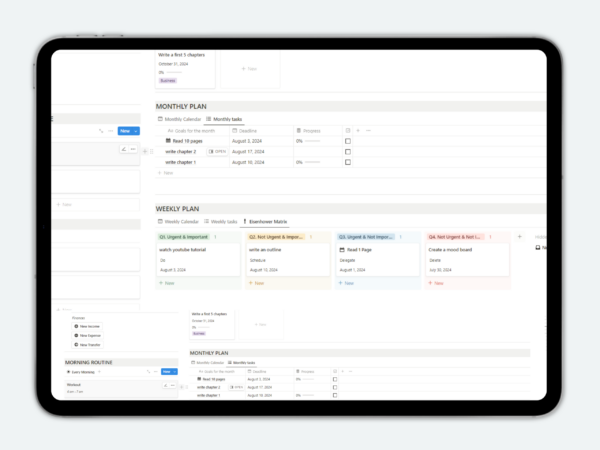This screenshot has height=450, width=600.
Task: Open the three-dot menu in Morning Routine toolbar
Action: click(x=155, y=372)
